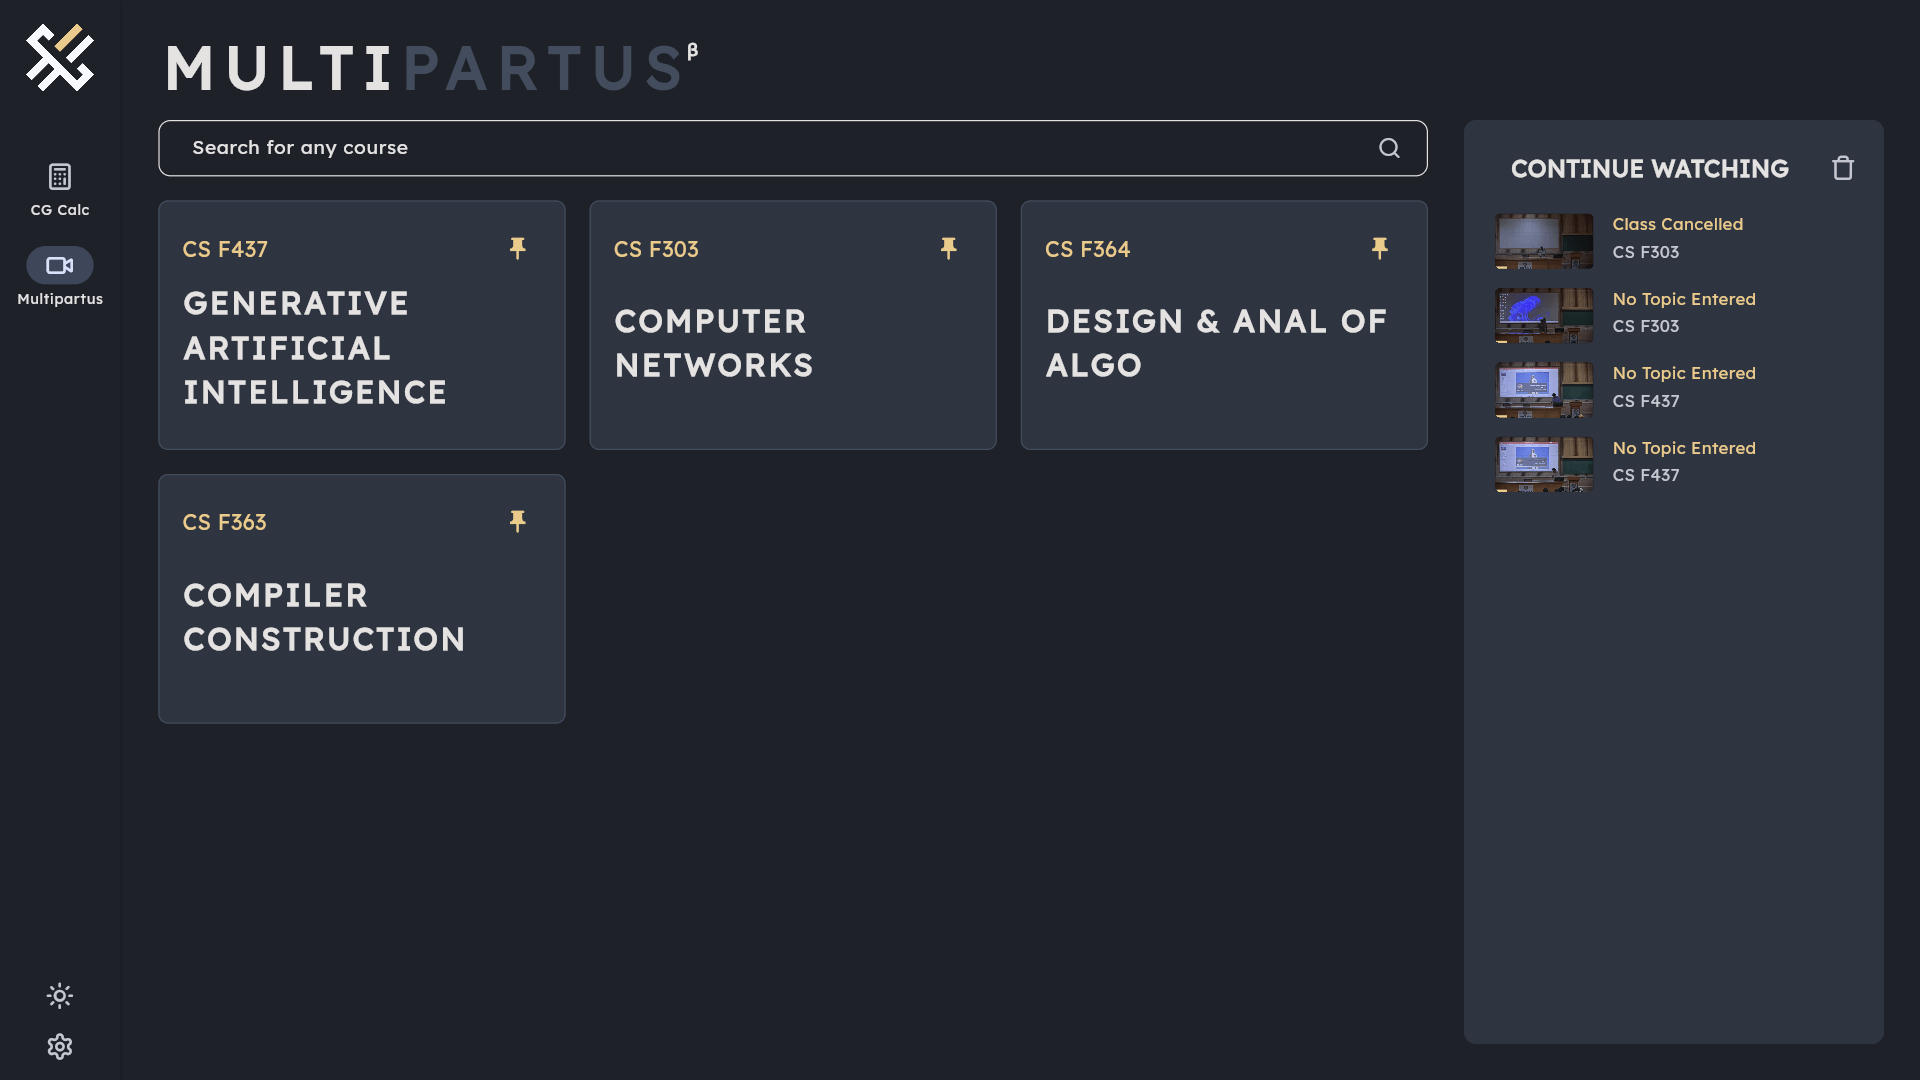Open the settings gear
The height and width of the screenshot is (1080, 1920).
point(60,1046)
